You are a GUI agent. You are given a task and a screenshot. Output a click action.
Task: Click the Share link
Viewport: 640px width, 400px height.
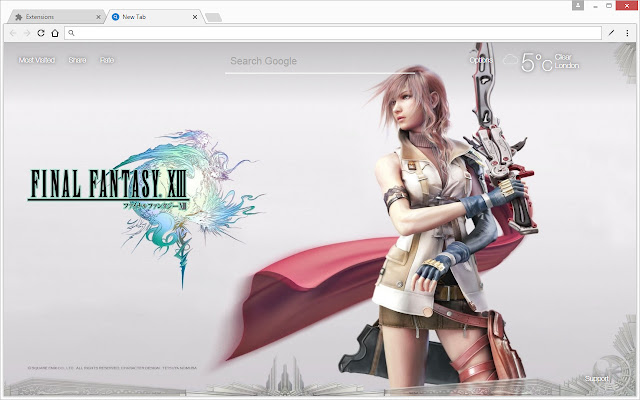(77, 60)
